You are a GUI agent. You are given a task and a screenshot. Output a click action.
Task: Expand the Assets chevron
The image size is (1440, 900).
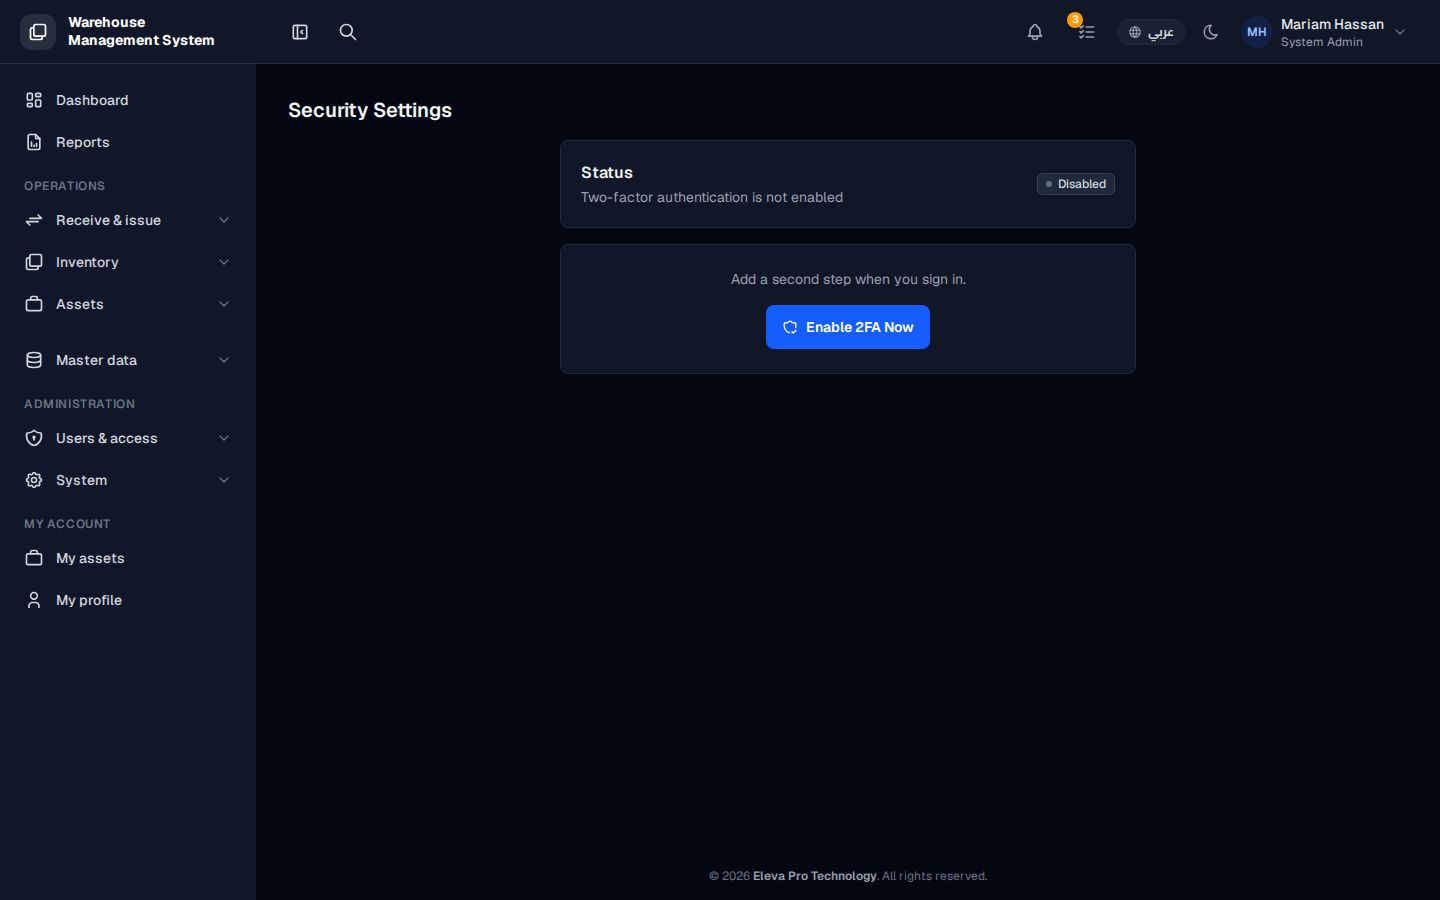(224, 304)
